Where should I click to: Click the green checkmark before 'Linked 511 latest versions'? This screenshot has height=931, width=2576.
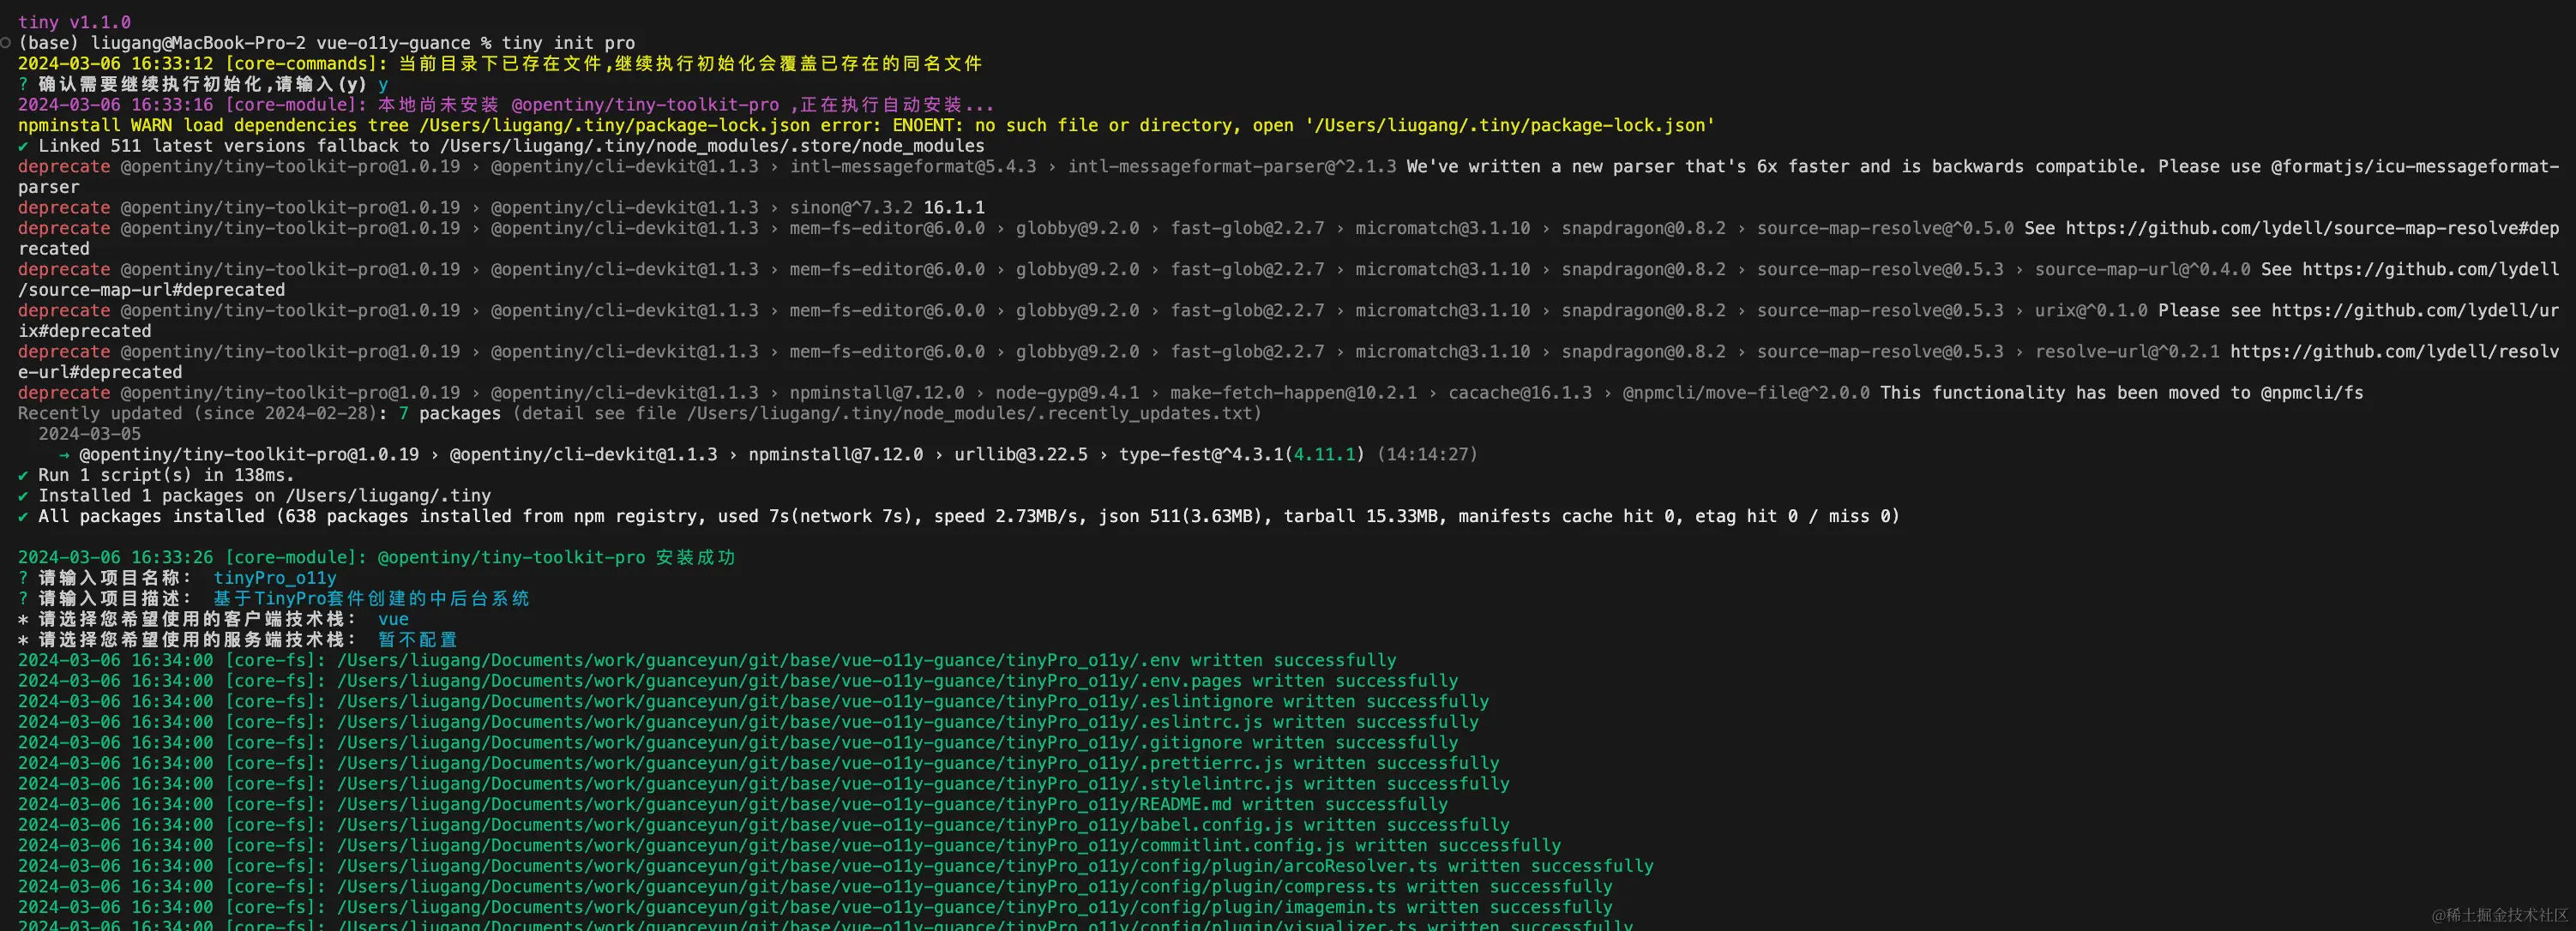point(23,146)
